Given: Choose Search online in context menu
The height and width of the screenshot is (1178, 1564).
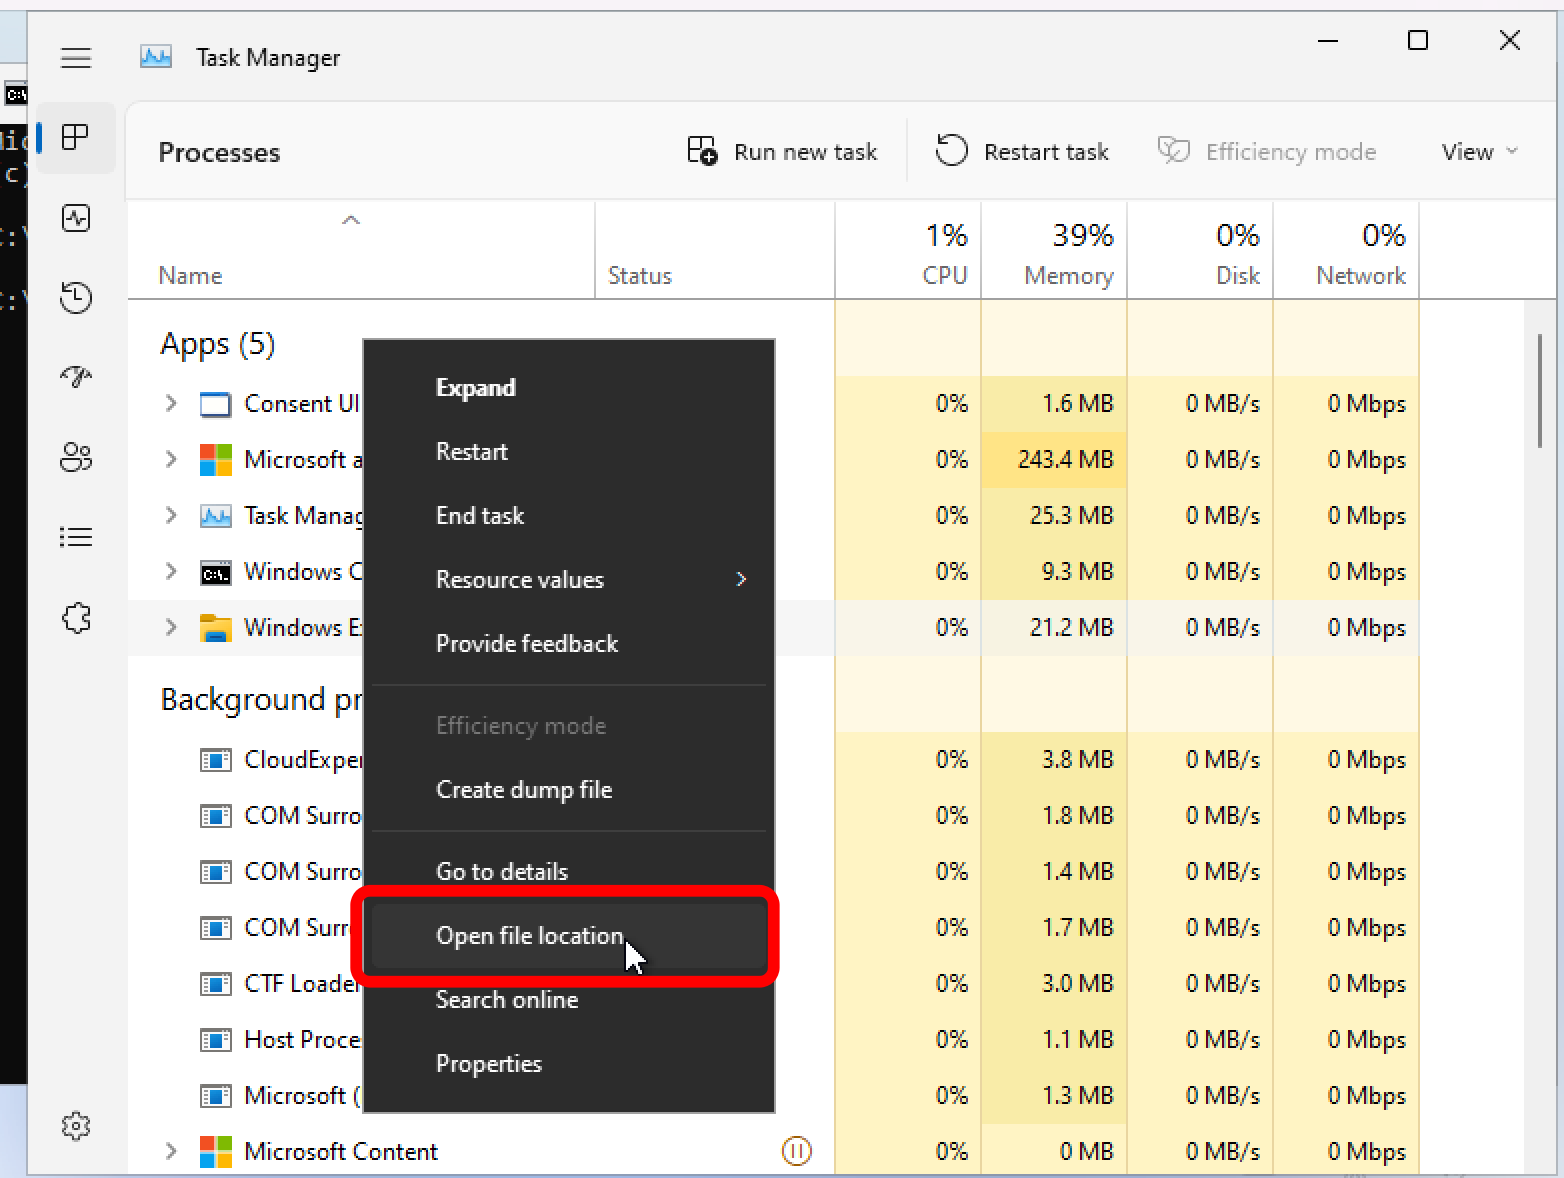Looking at the screenshot, I should (568, 1000).
